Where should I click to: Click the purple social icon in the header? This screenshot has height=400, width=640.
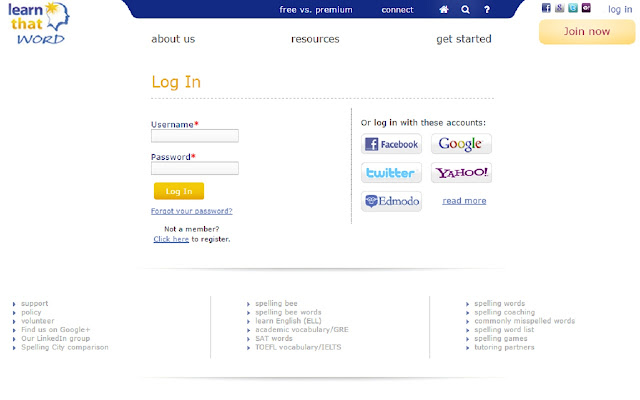click(587, 8)
